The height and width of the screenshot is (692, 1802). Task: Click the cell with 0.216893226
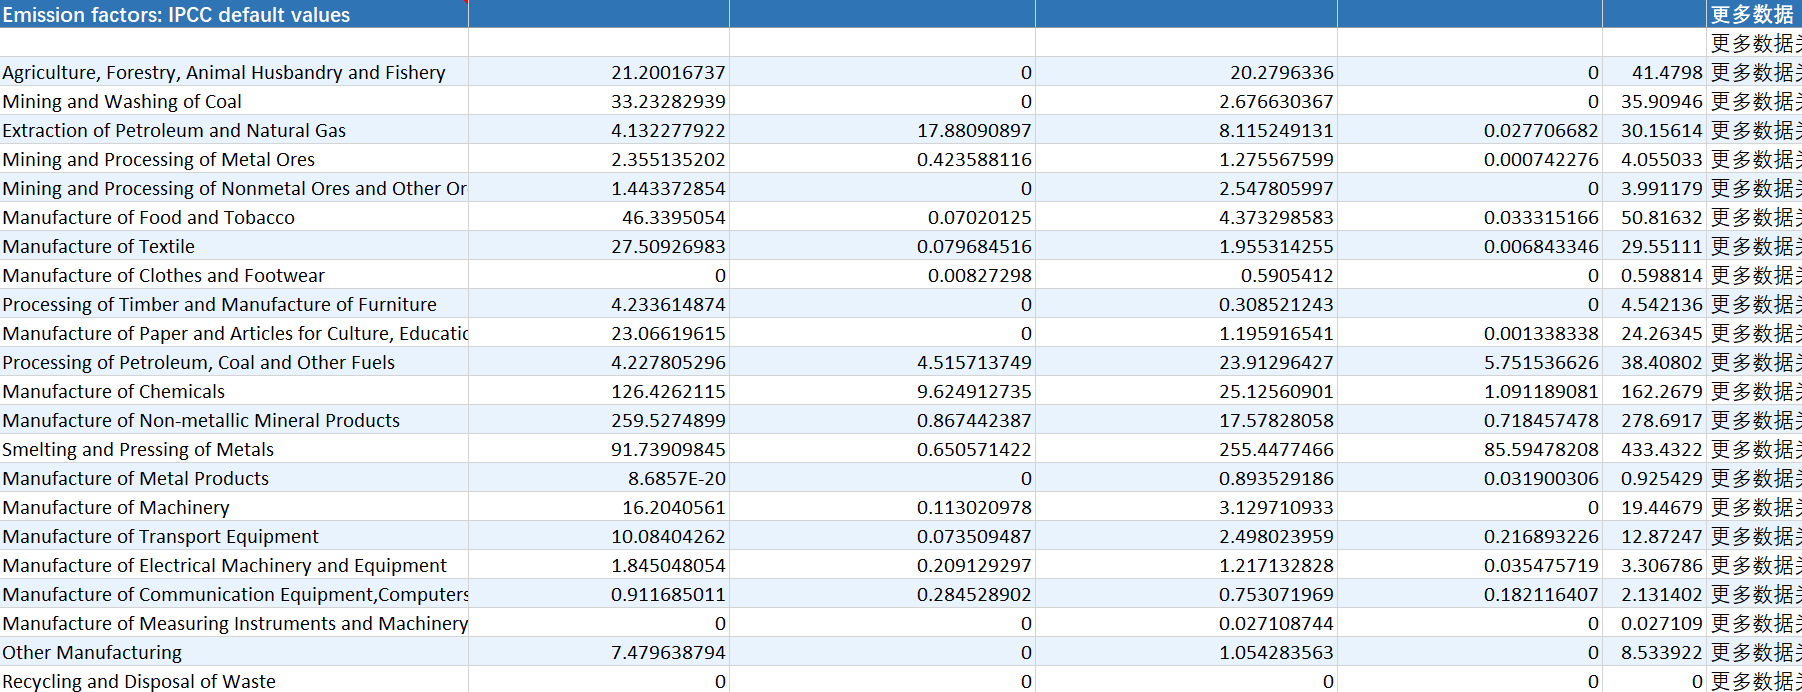(x=1470, y=536)
